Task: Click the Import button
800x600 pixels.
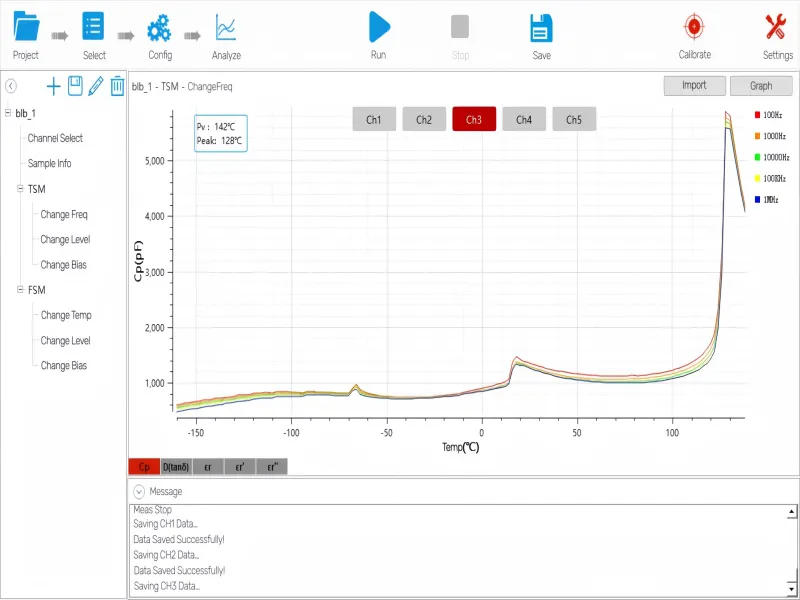Action: pyautogui.click(x=694, y=86)
